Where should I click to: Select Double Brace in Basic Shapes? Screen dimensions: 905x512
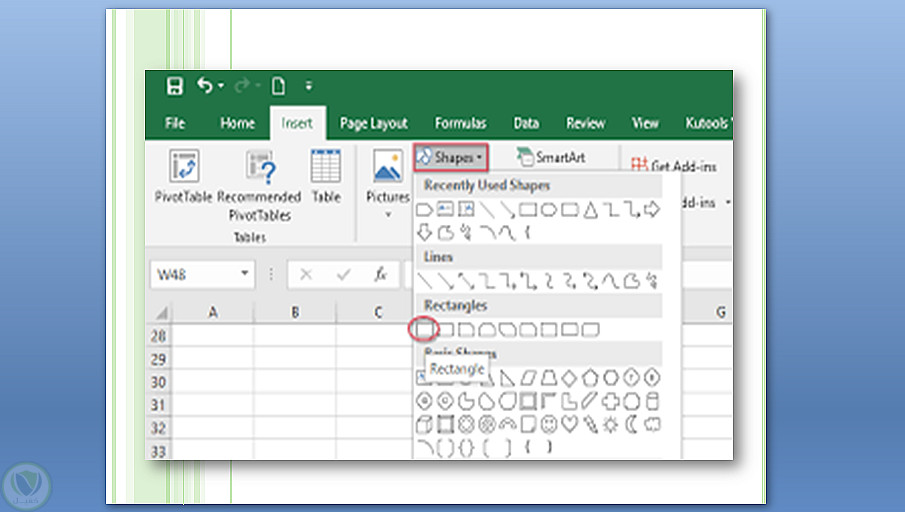coord(466,447)
